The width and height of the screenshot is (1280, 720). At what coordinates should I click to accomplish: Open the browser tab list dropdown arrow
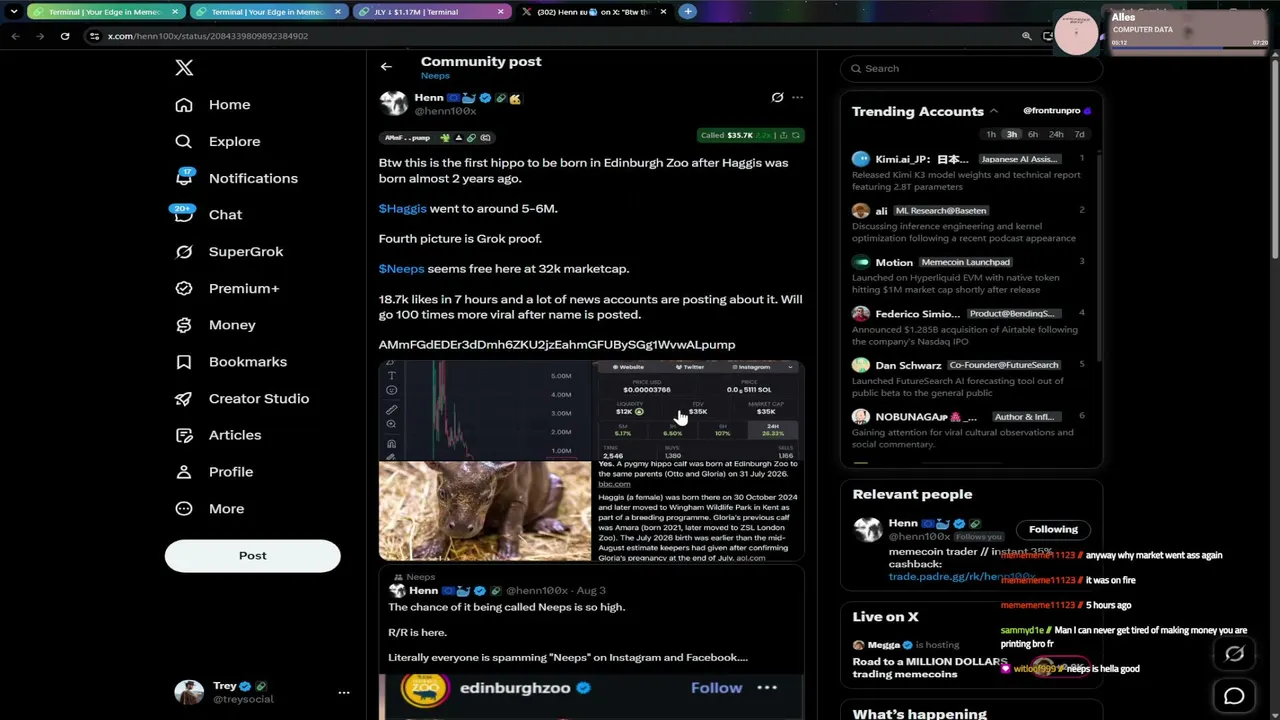[x=14, y=12]
